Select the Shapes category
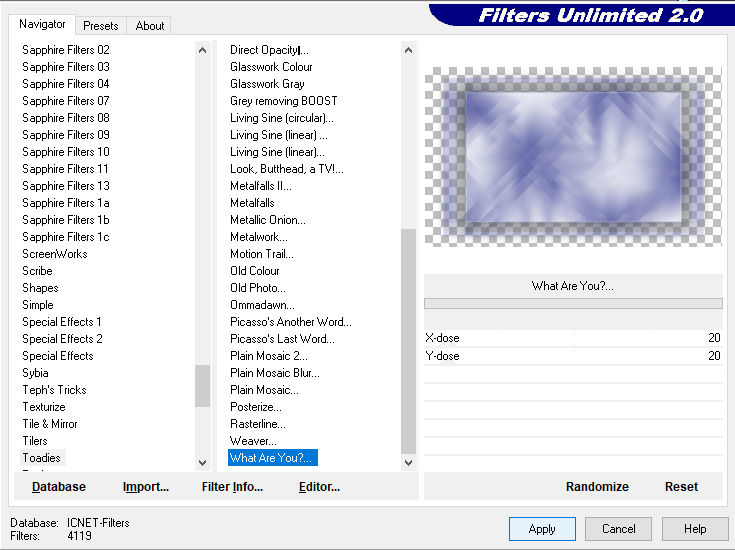The height and width of the screenshot is (550, 735). [x=40, y=288]
